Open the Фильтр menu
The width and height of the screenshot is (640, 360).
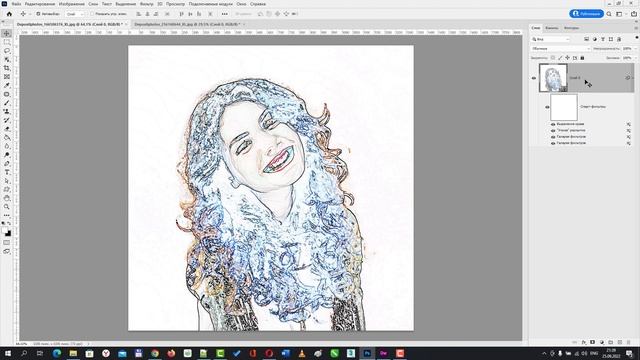pos(147,4)
